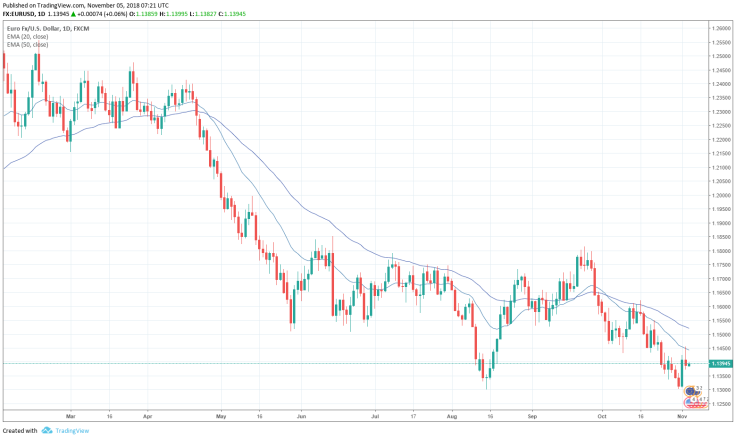Click the 1.18000 price axis label
This screenshot has height=439, width=736.
[721, 251]
